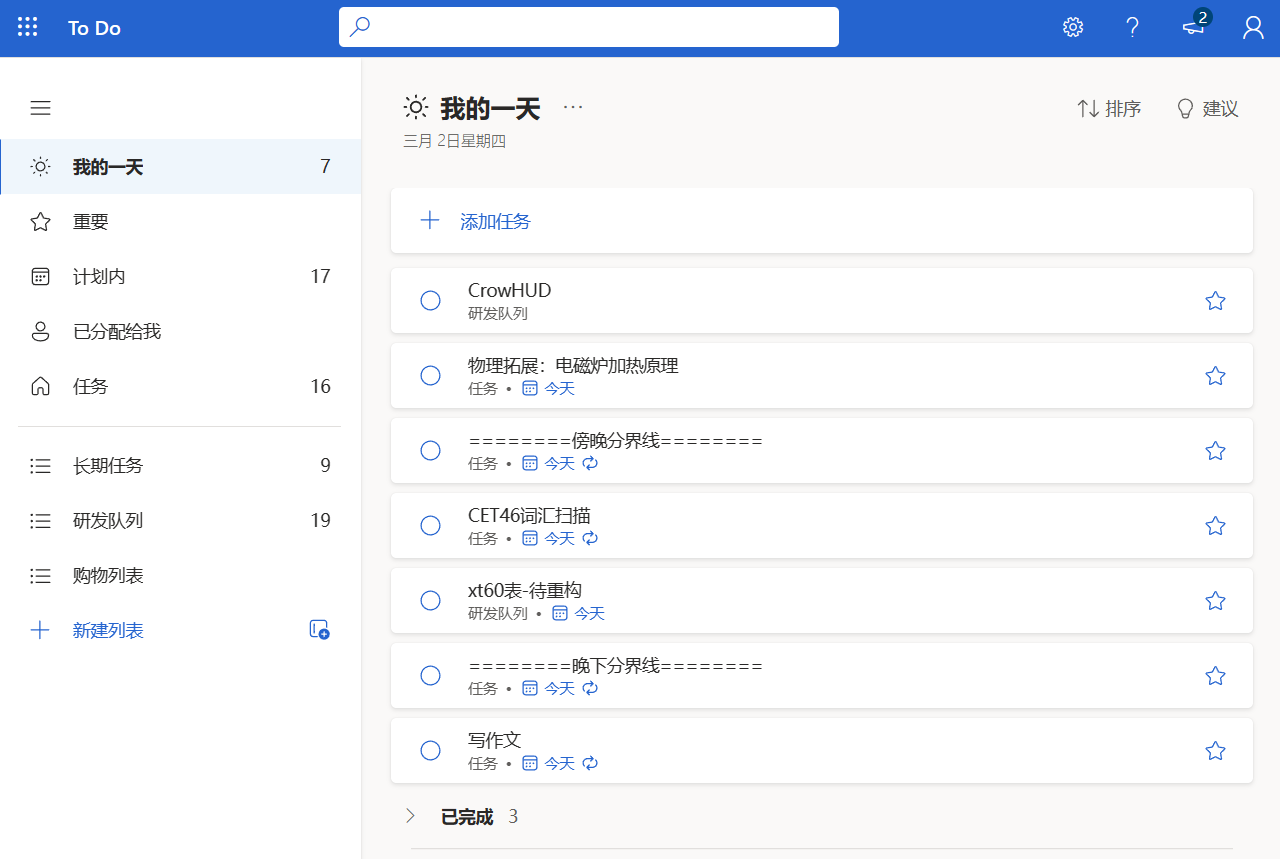Open Settings gear in the header
Image resolution: width=1280 pixels, height=859 pixels.
tap(1073, 28)
